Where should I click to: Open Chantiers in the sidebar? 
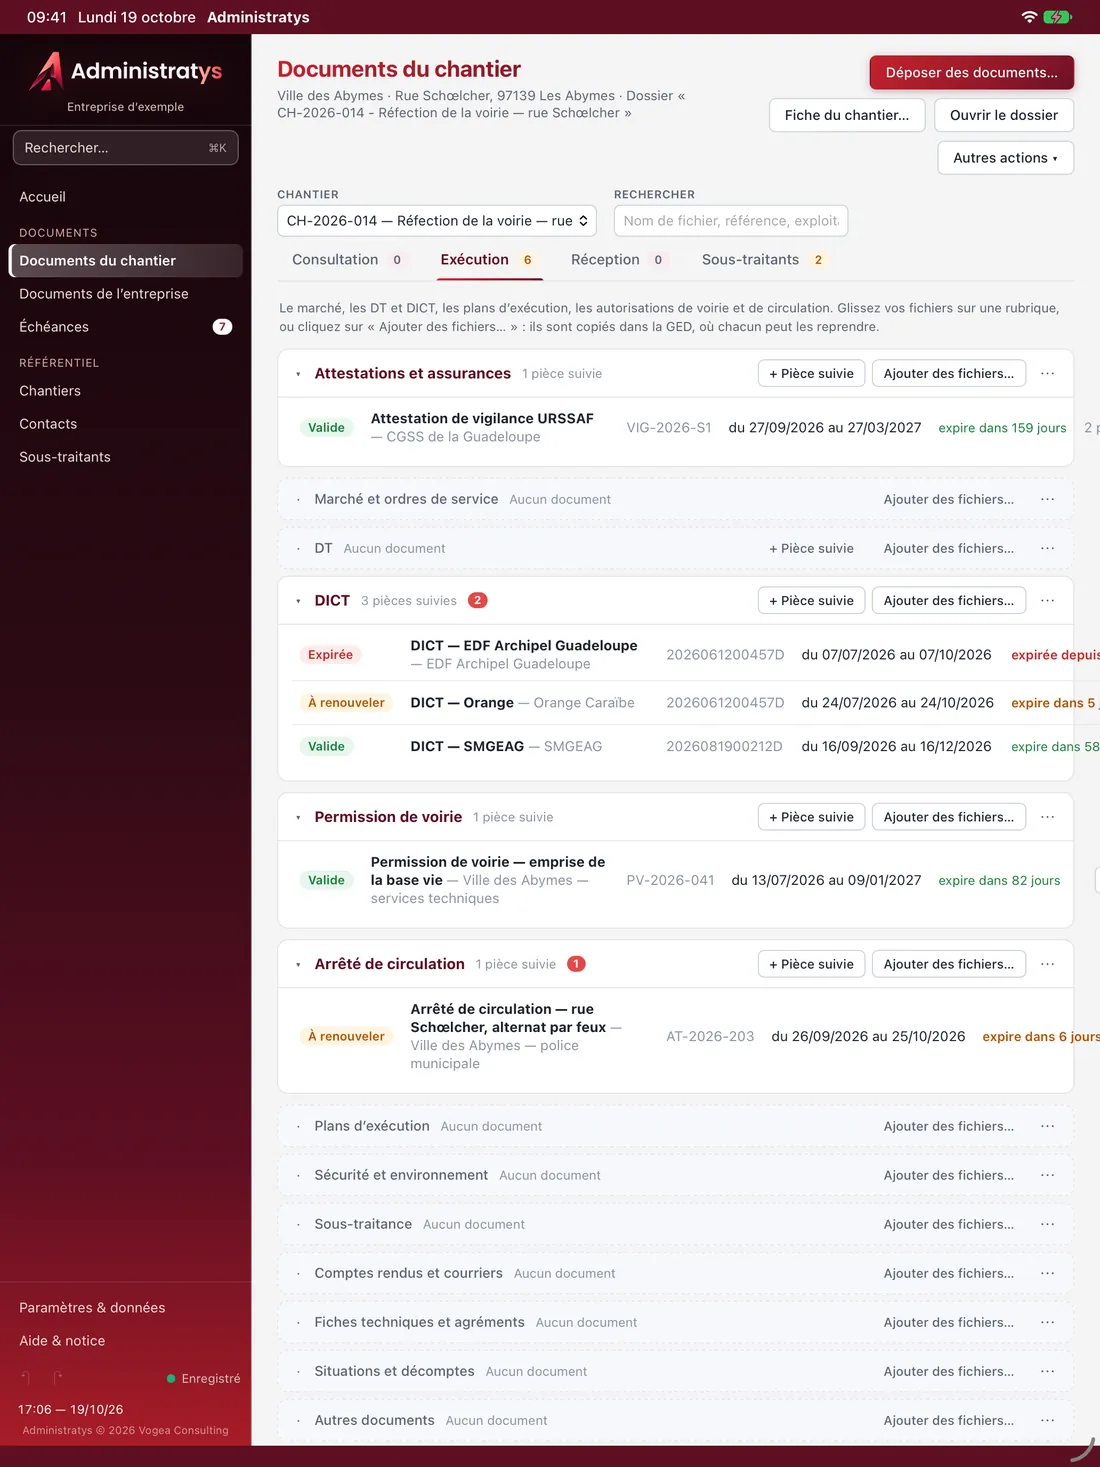(x=126, y=391)
